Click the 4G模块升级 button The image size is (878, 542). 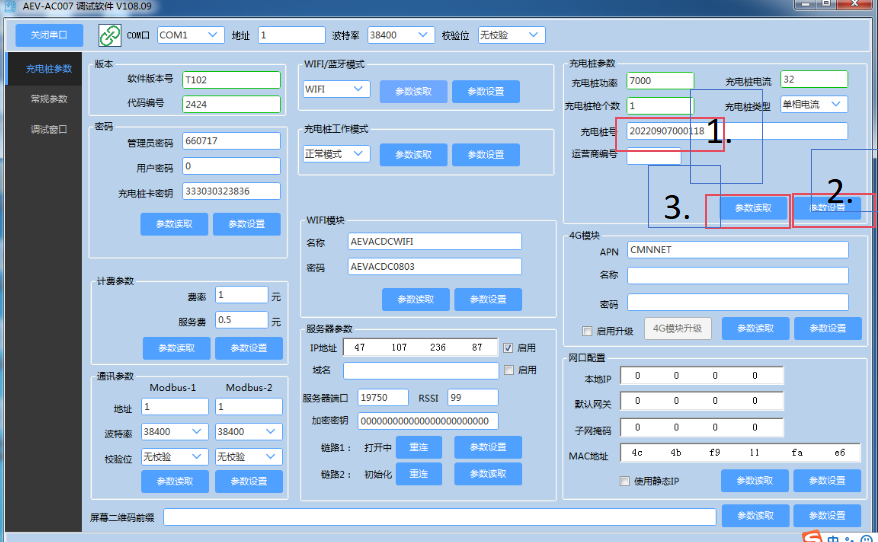(677, 328)
